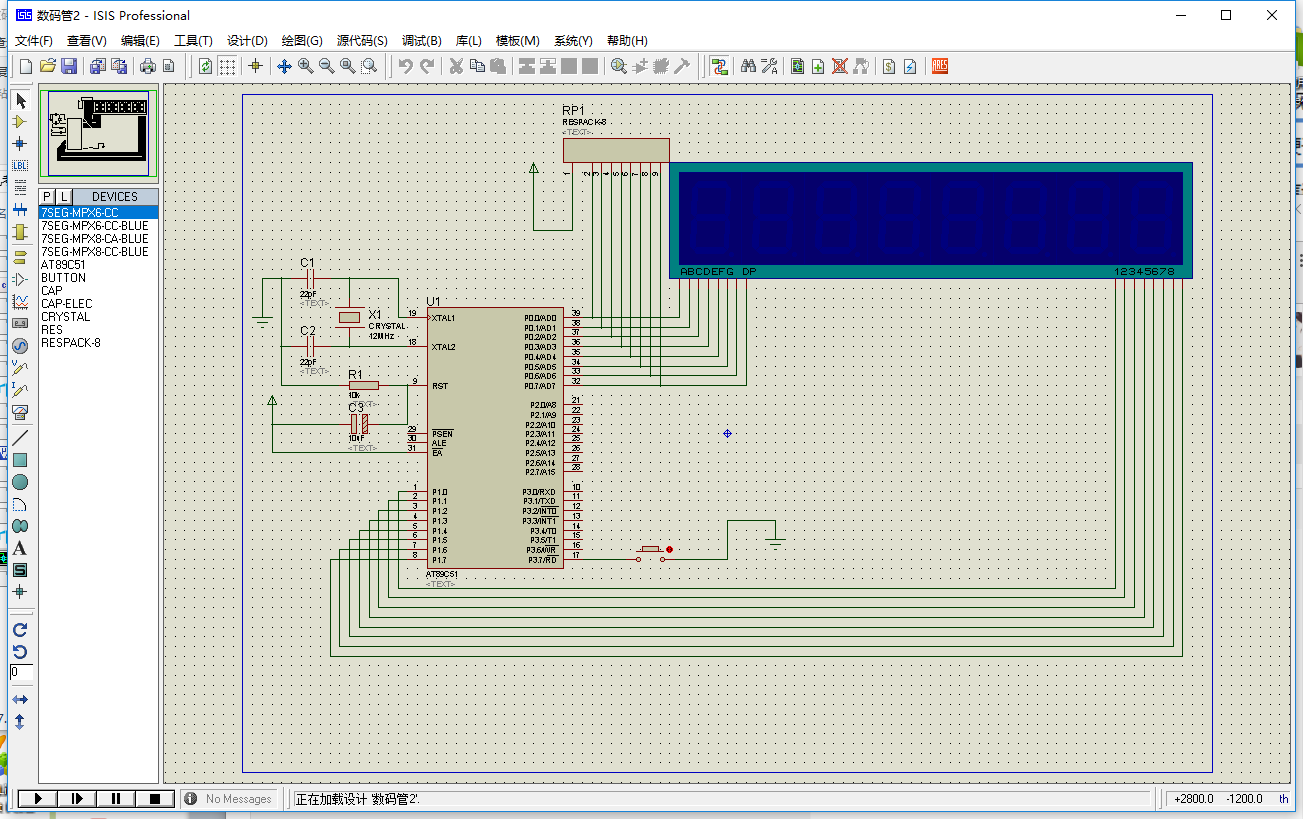Toggle wire auto-router

pos(719,66)
